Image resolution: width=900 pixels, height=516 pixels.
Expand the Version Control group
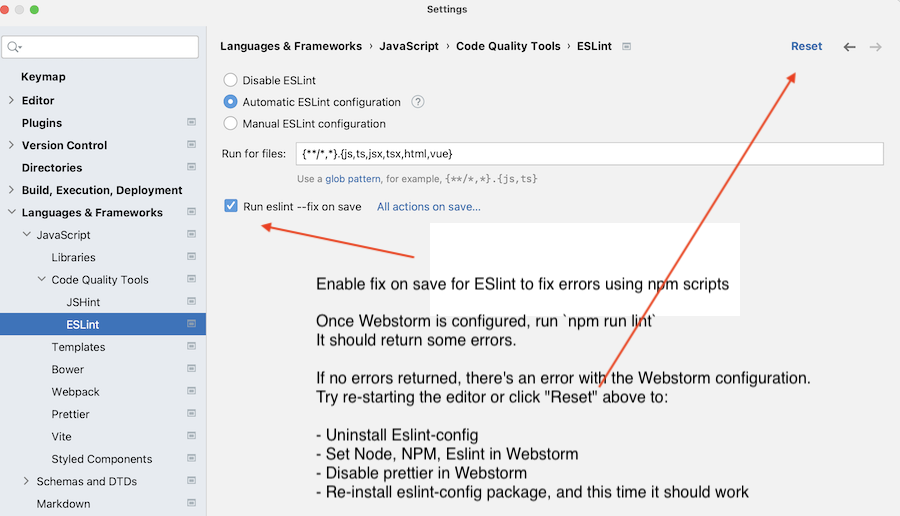11,145
